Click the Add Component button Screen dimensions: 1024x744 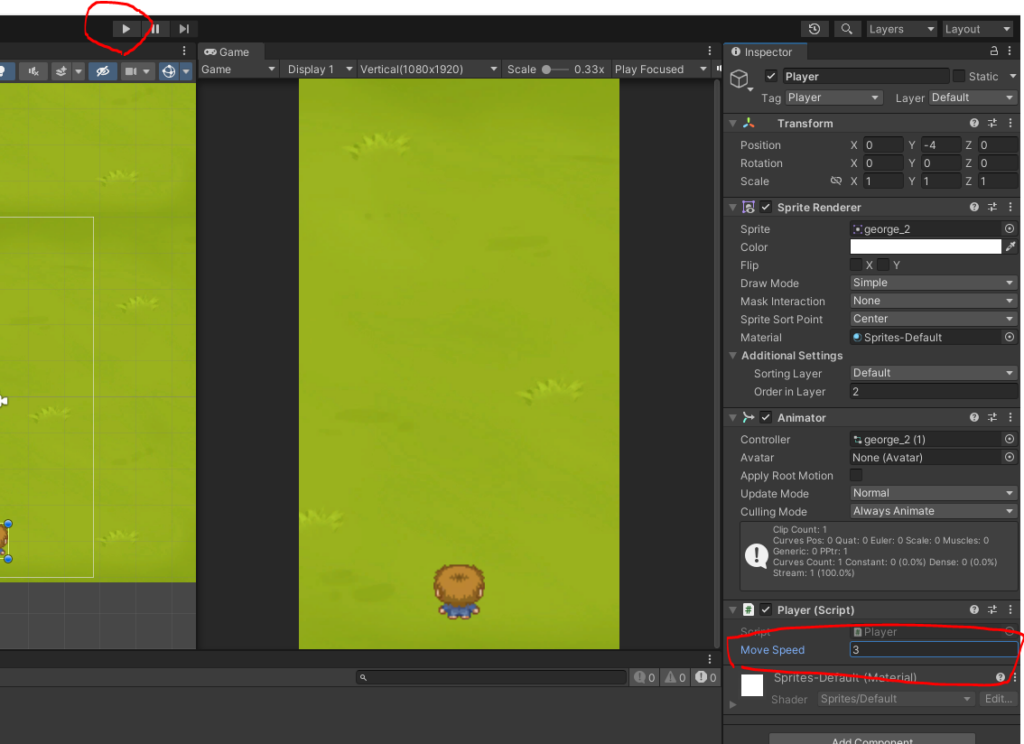pyautogui.click(x=871, y=740)
